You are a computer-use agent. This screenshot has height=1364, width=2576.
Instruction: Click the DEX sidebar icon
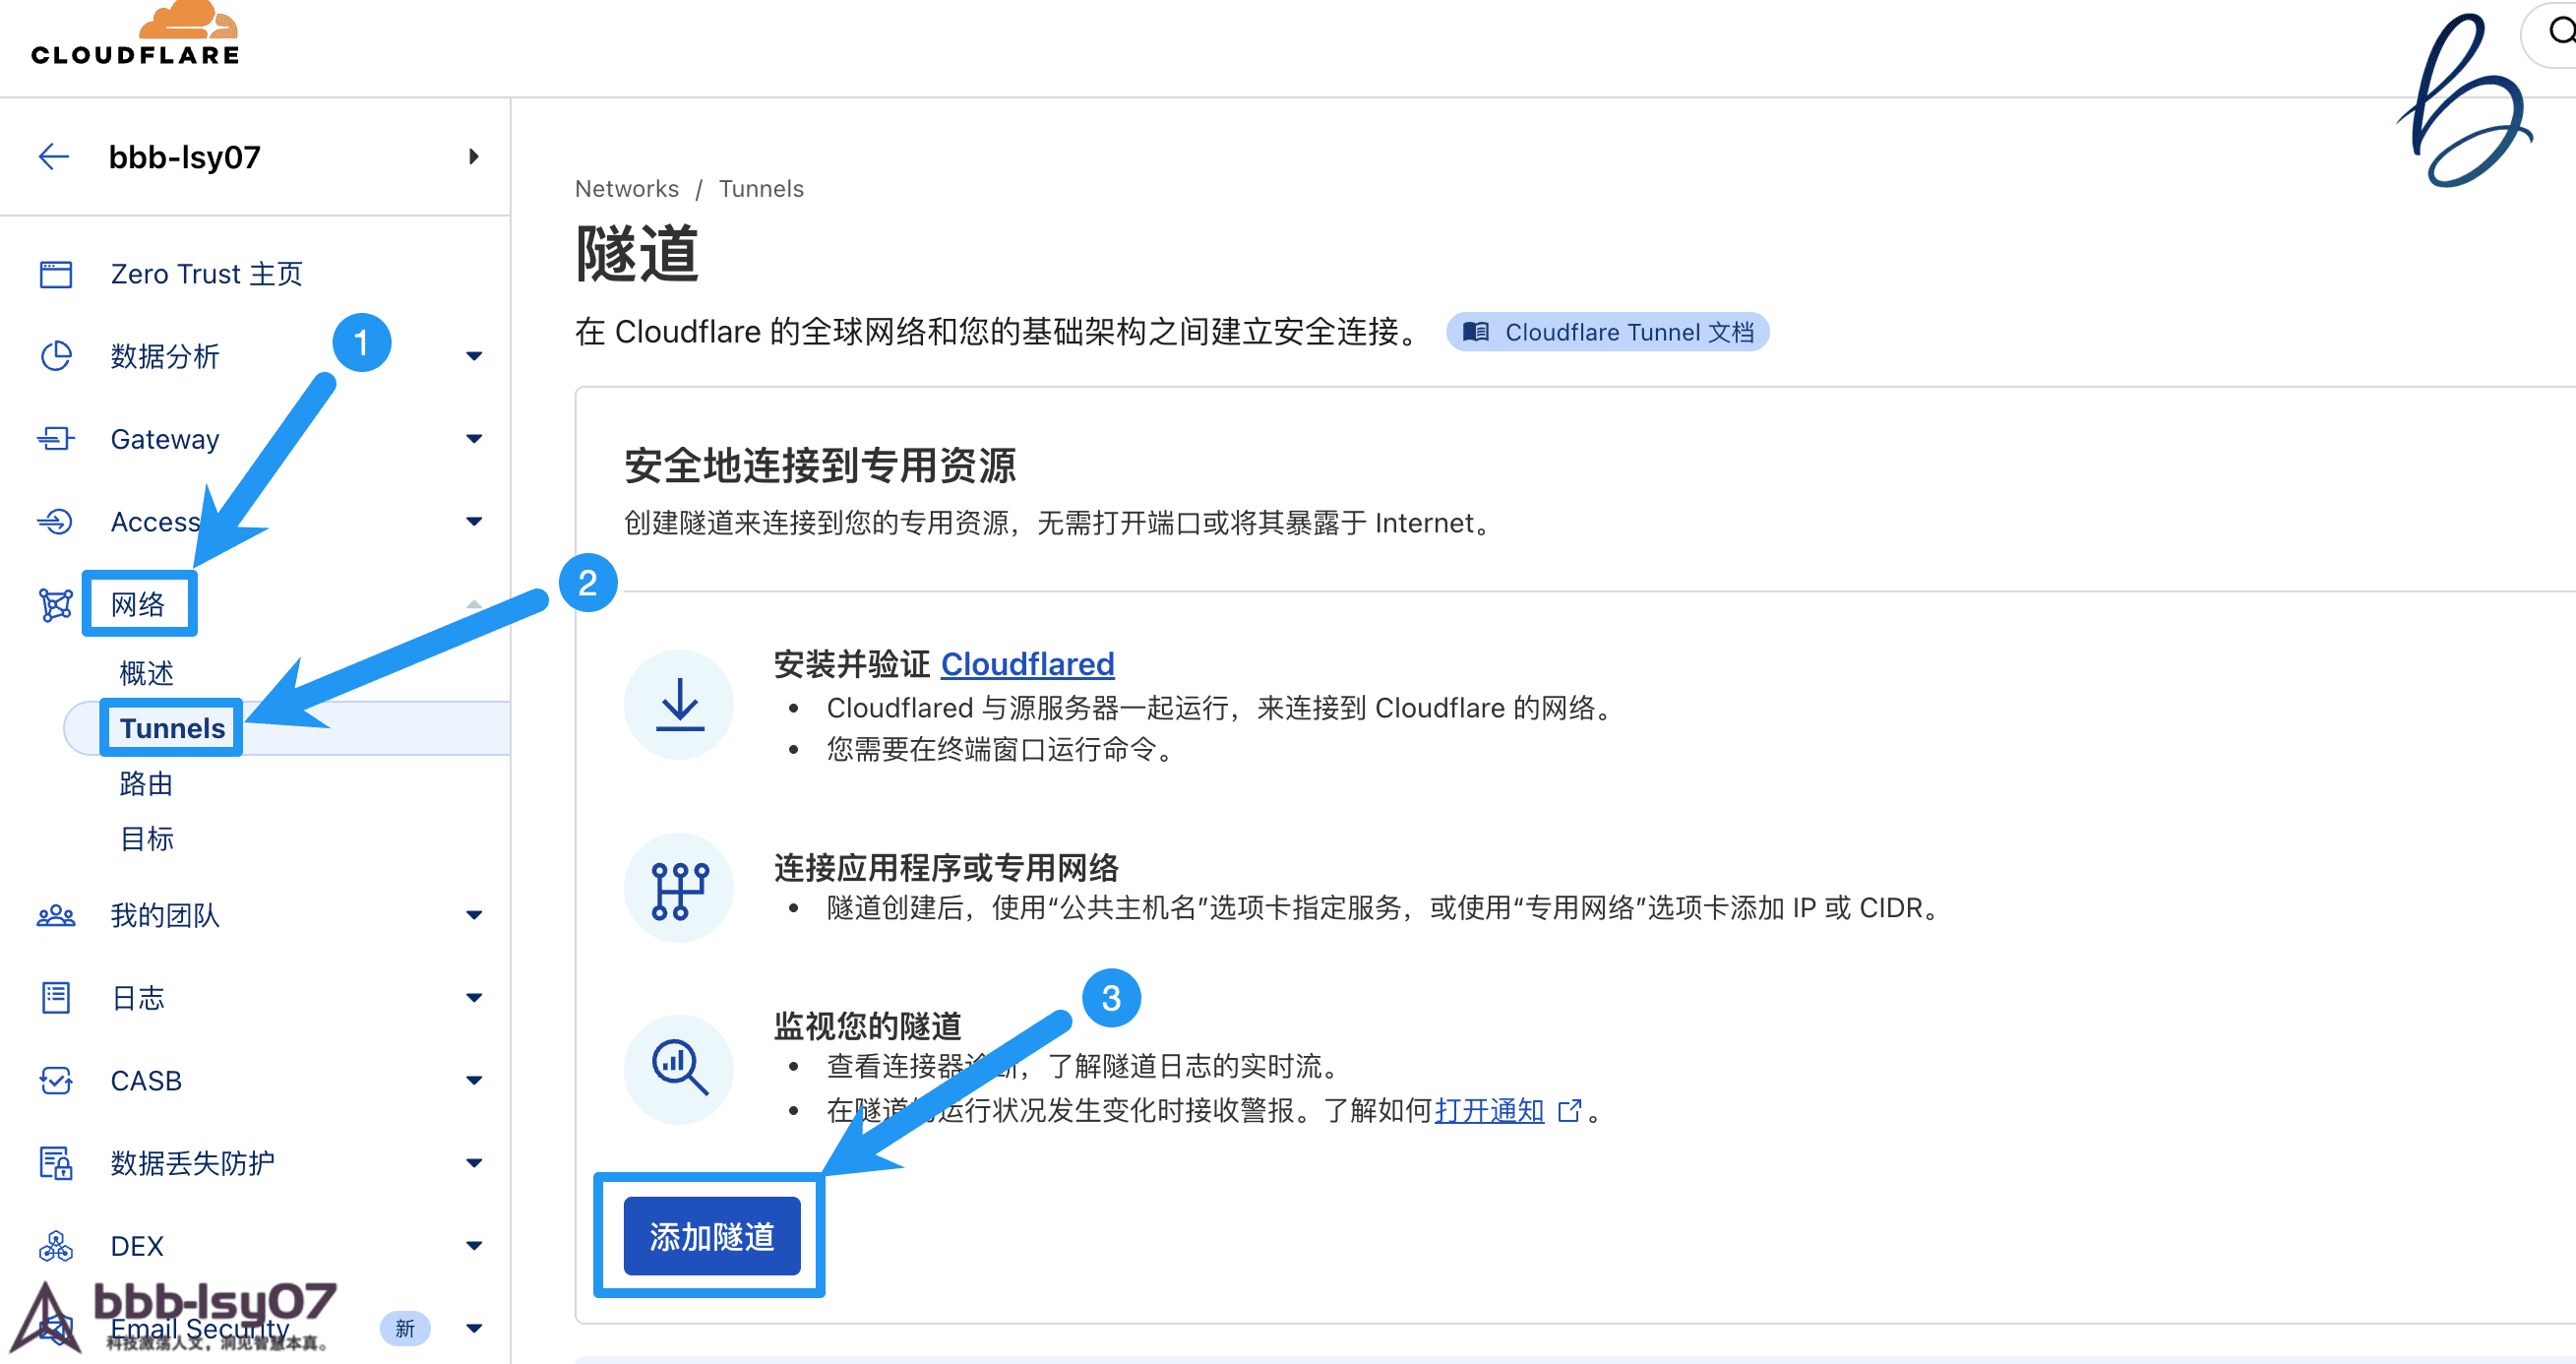pyautogui.click(x=56, y=1247)
